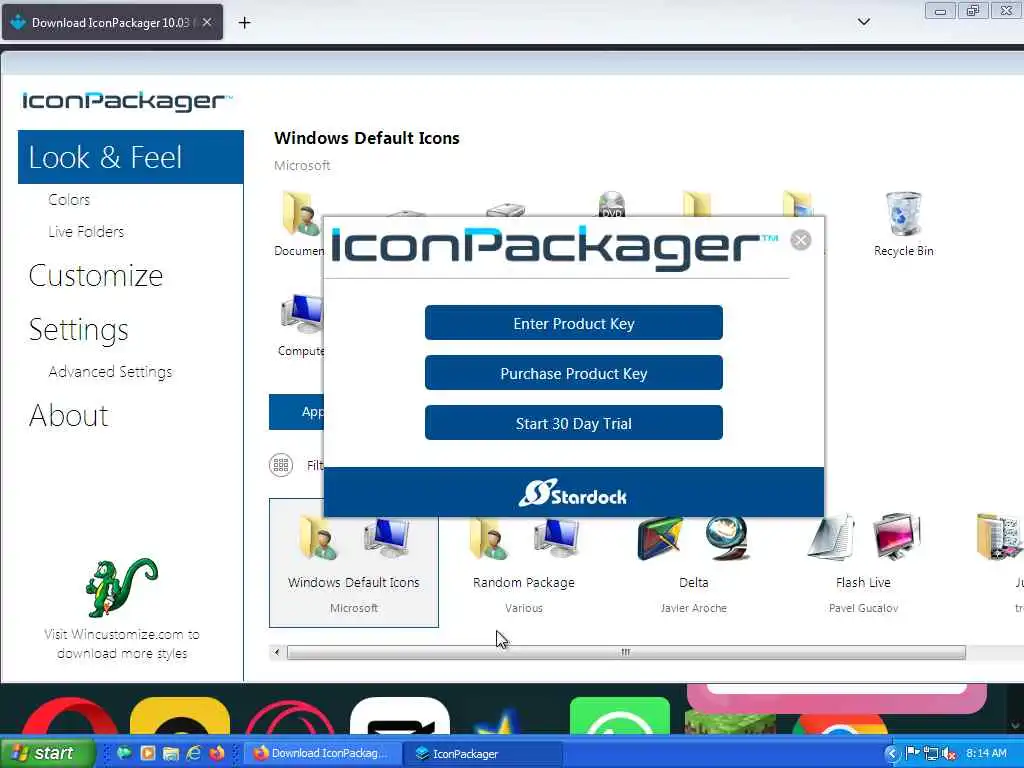Image resolution: width=1024 pixels, height=768 pixels.
Task: Select the Flash Live icon package
Action: click(863, 563)
